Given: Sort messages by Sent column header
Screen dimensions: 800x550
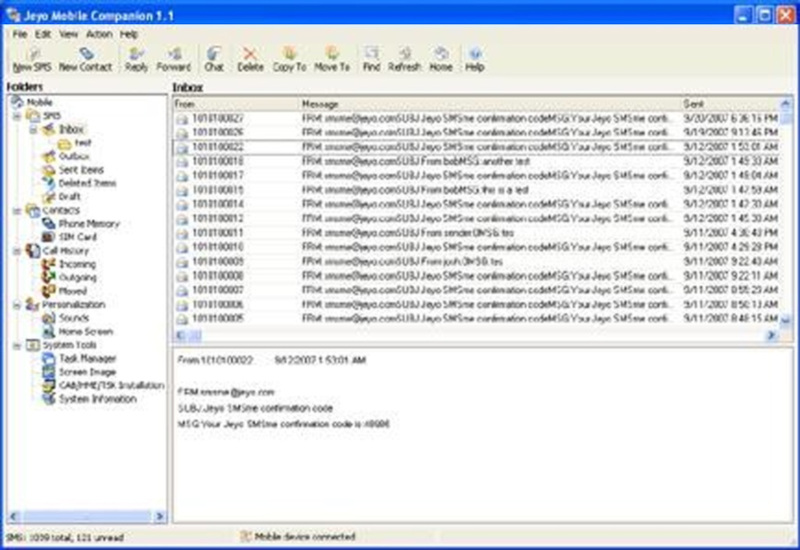Looking at the screenshot, I should pyautogui.click(x=730, y=104).
